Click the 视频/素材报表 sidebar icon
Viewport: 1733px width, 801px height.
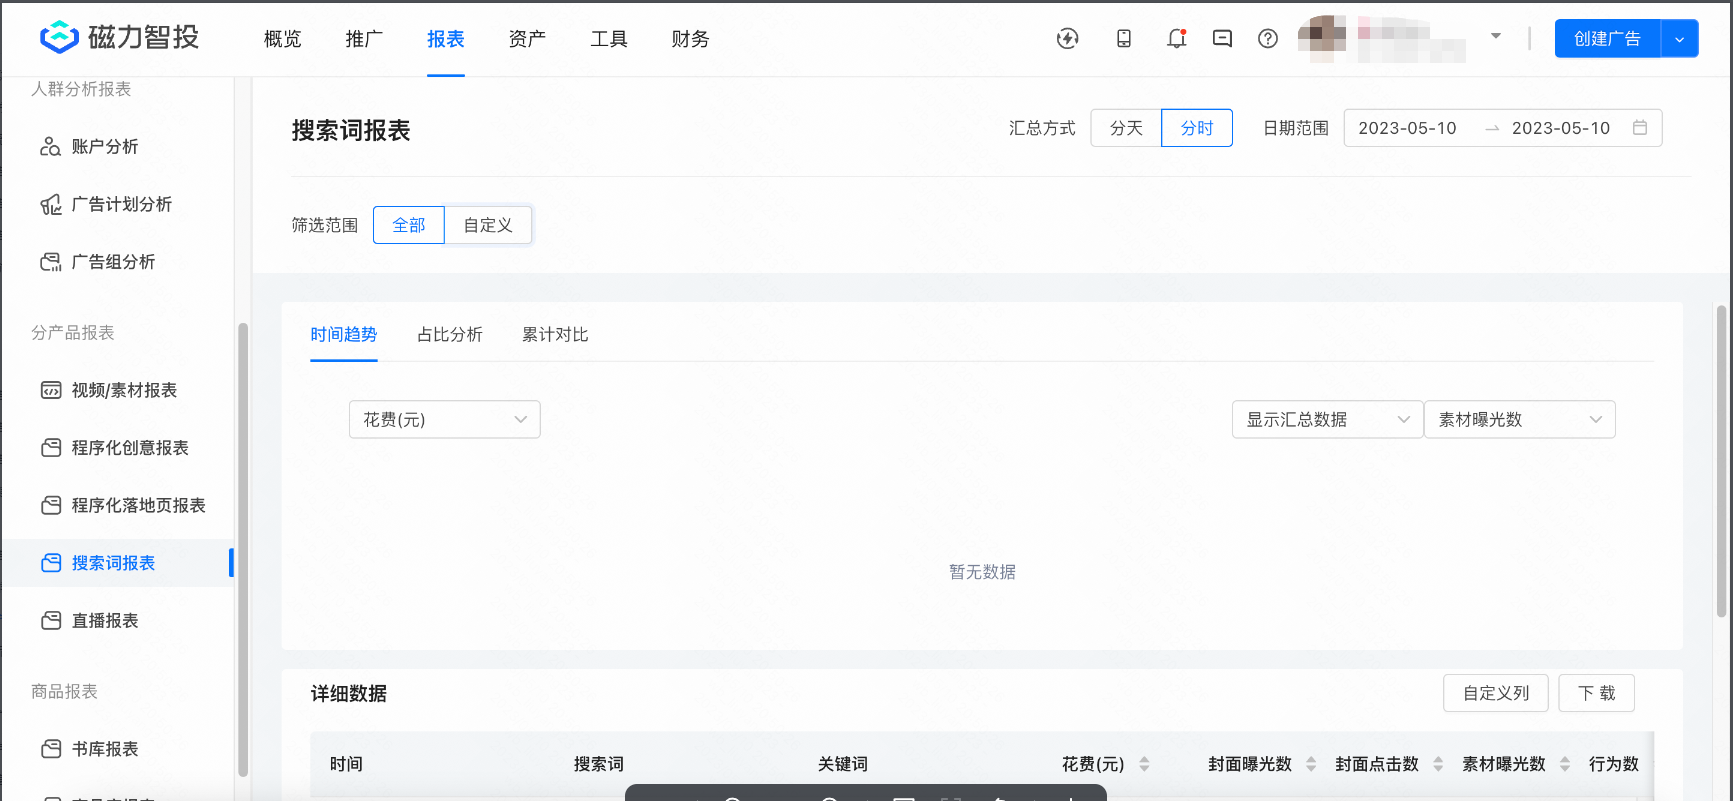pyautogui.click(x=51, y=390)
